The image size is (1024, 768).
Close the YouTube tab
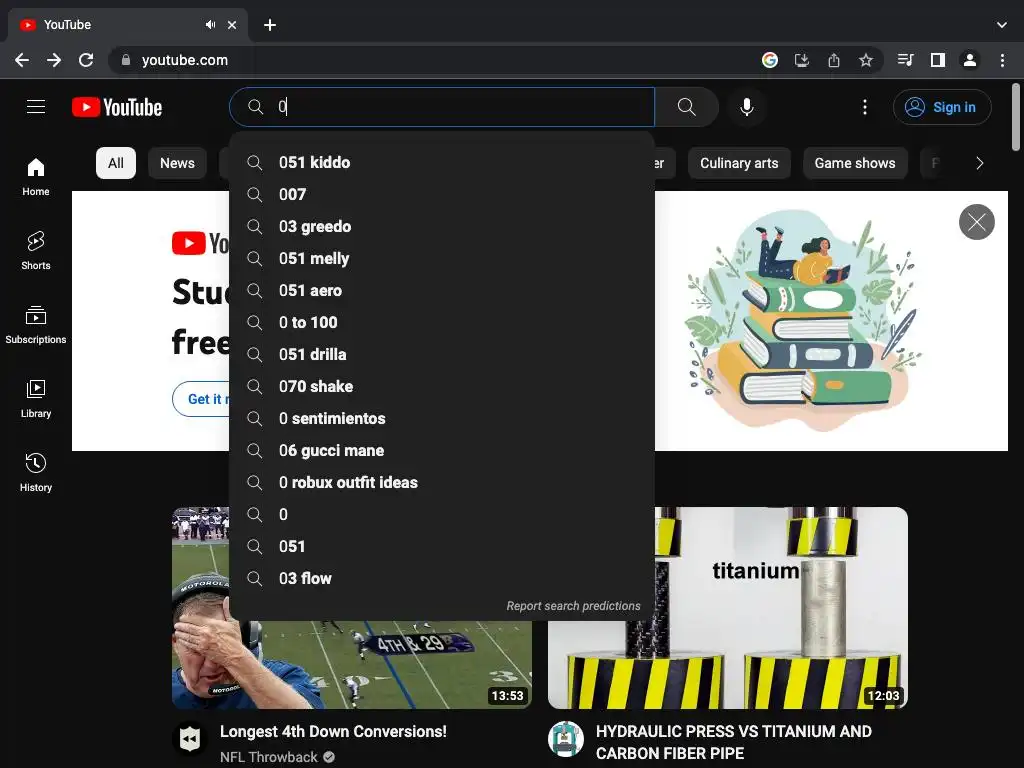(232, 25)
